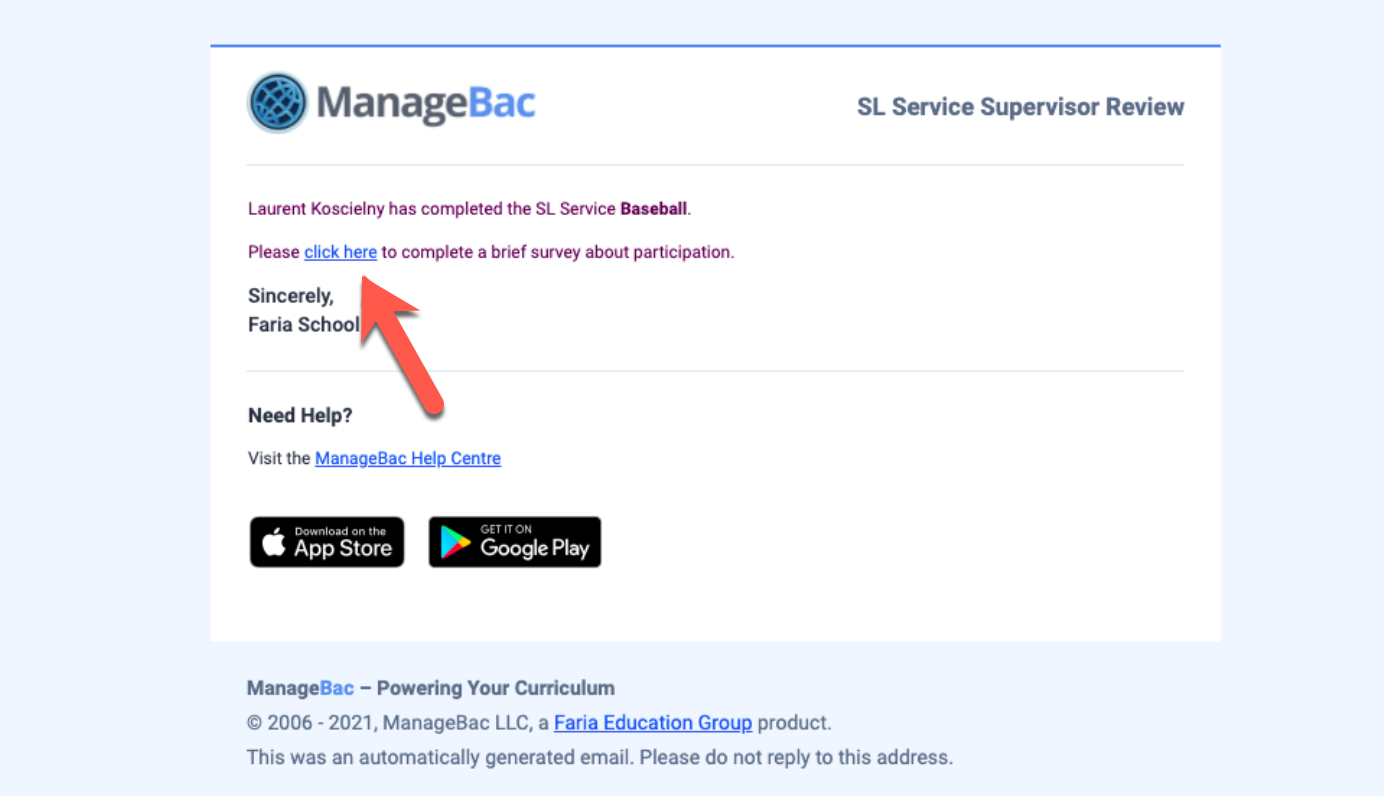Open the 'click here' survey link
This screenshot has width=1384, height=796.
341,252
